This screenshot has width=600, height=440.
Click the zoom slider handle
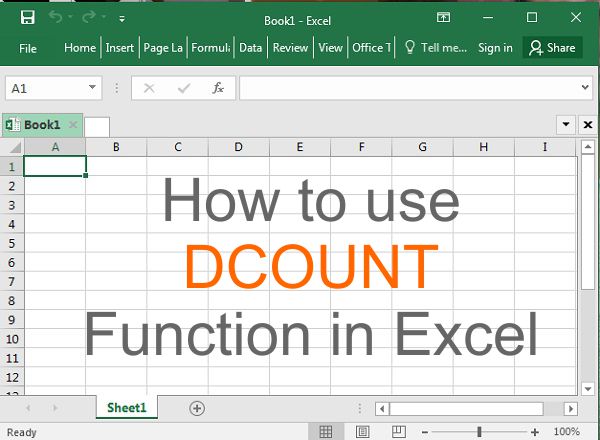[479, 432]
